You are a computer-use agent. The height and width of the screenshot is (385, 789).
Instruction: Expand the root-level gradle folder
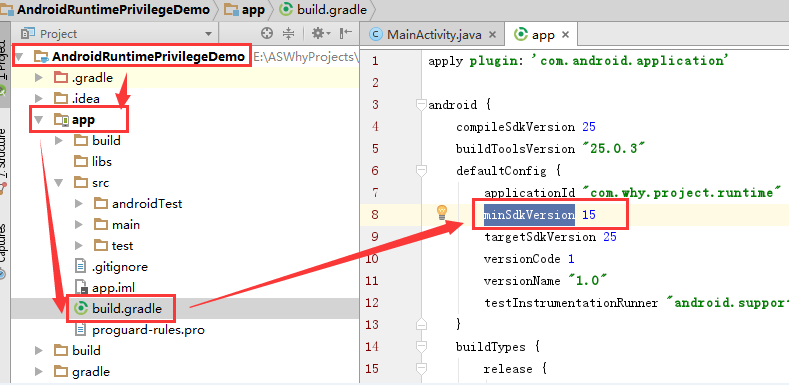point(39,371)
